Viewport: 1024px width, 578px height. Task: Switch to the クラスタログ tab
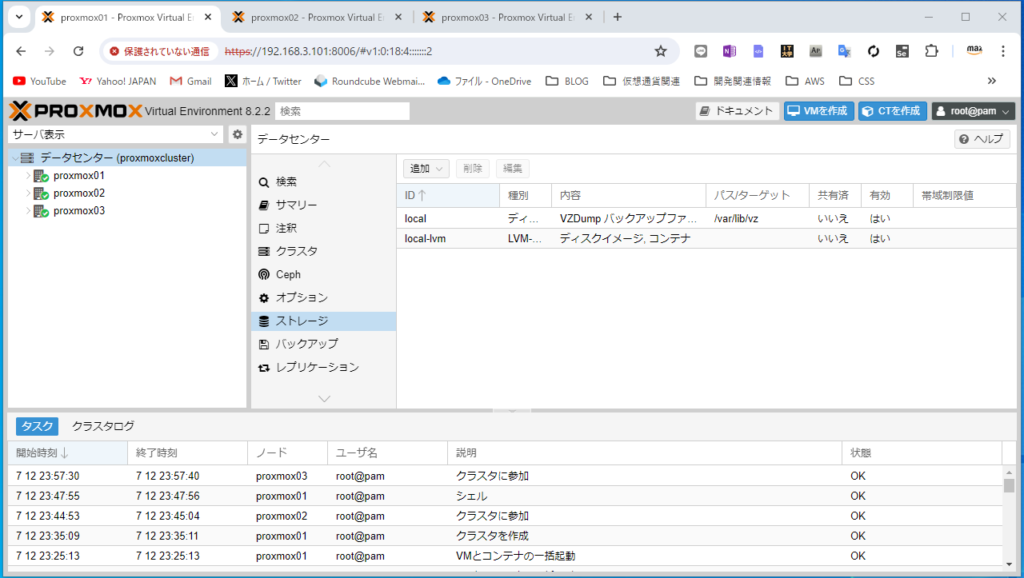point(103,426)
